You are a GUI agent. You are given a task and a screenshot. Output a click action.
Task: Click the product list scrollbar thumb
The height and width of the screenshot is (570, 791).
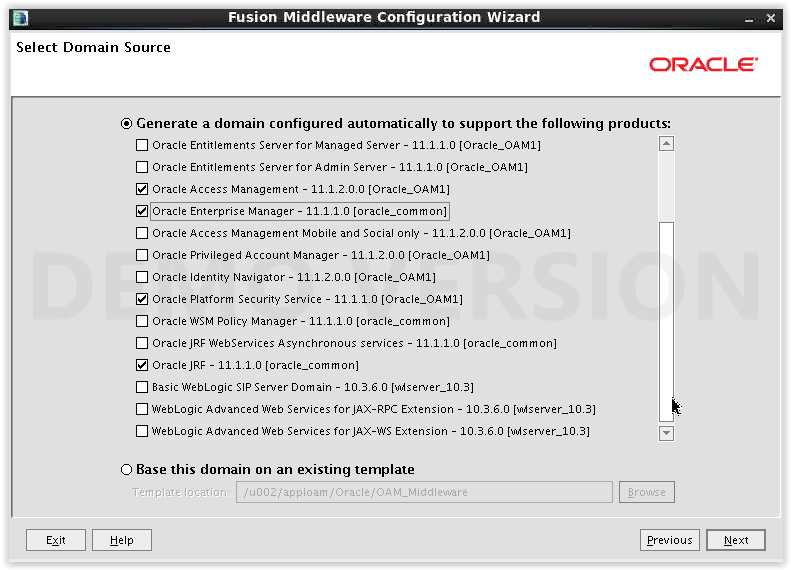[x=666, y=321]
